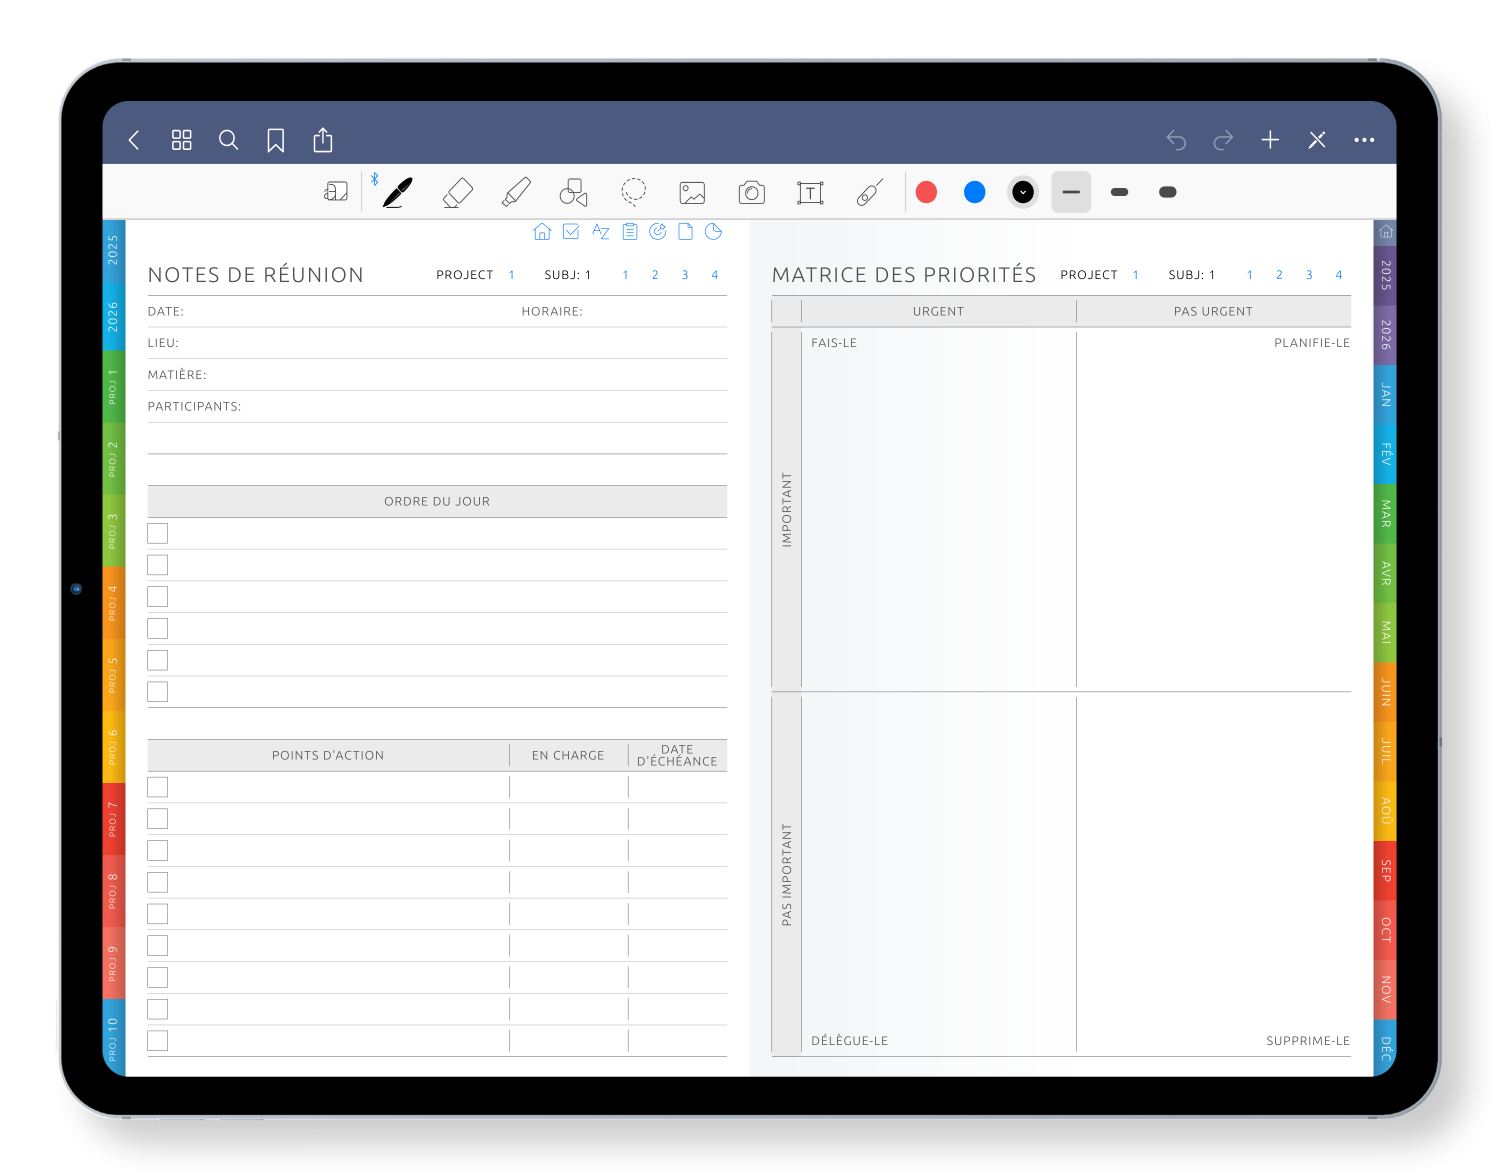Click the blank page icon in page header
This screenshot has height=1175, width=1500.
click(686, 232)
